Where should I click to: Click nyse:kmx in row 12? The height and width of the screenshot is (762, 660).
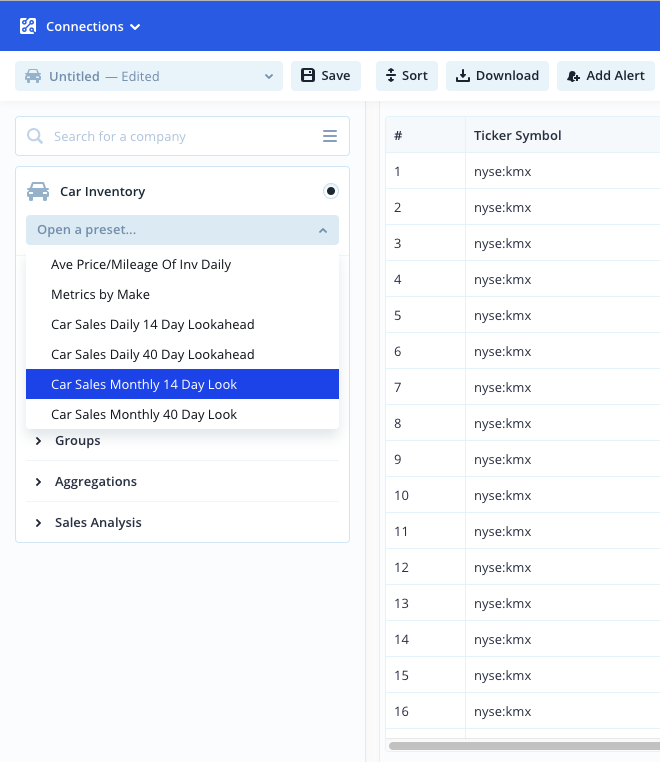pyautogui.click(x=503, y=567)
